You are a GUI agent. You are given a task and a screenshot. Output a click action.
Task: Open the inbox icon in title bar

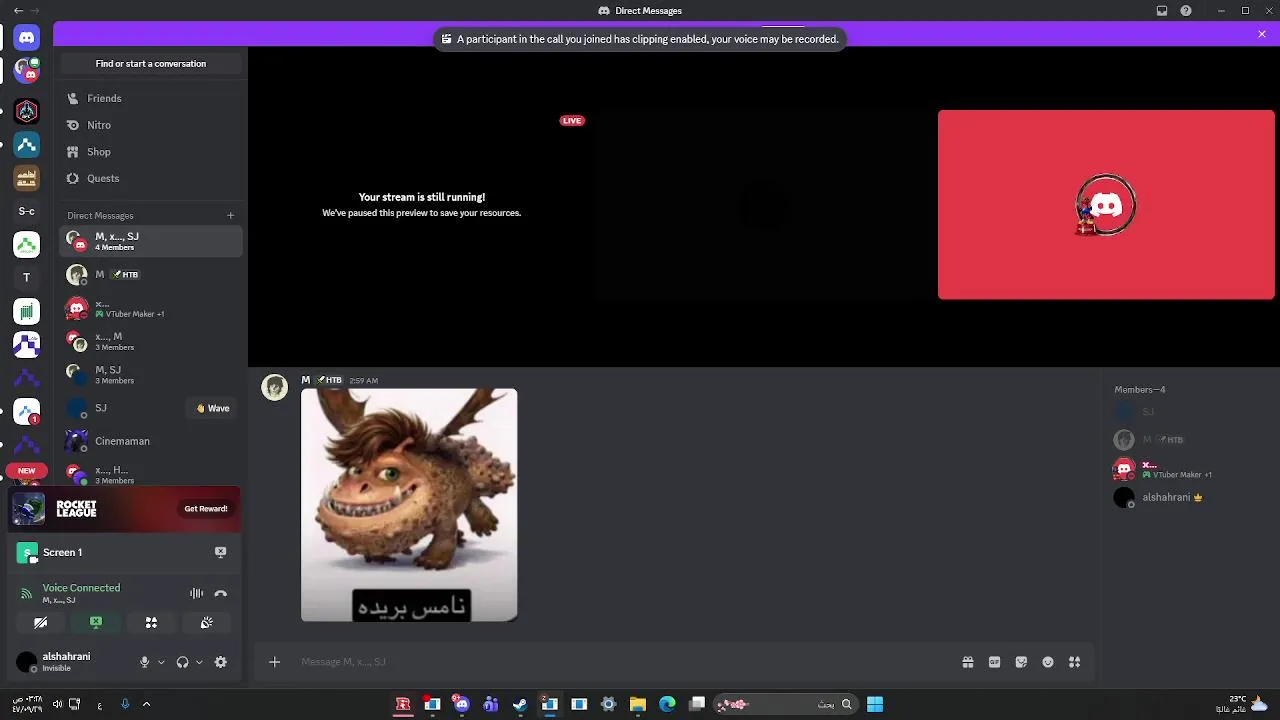(1162, 11)
